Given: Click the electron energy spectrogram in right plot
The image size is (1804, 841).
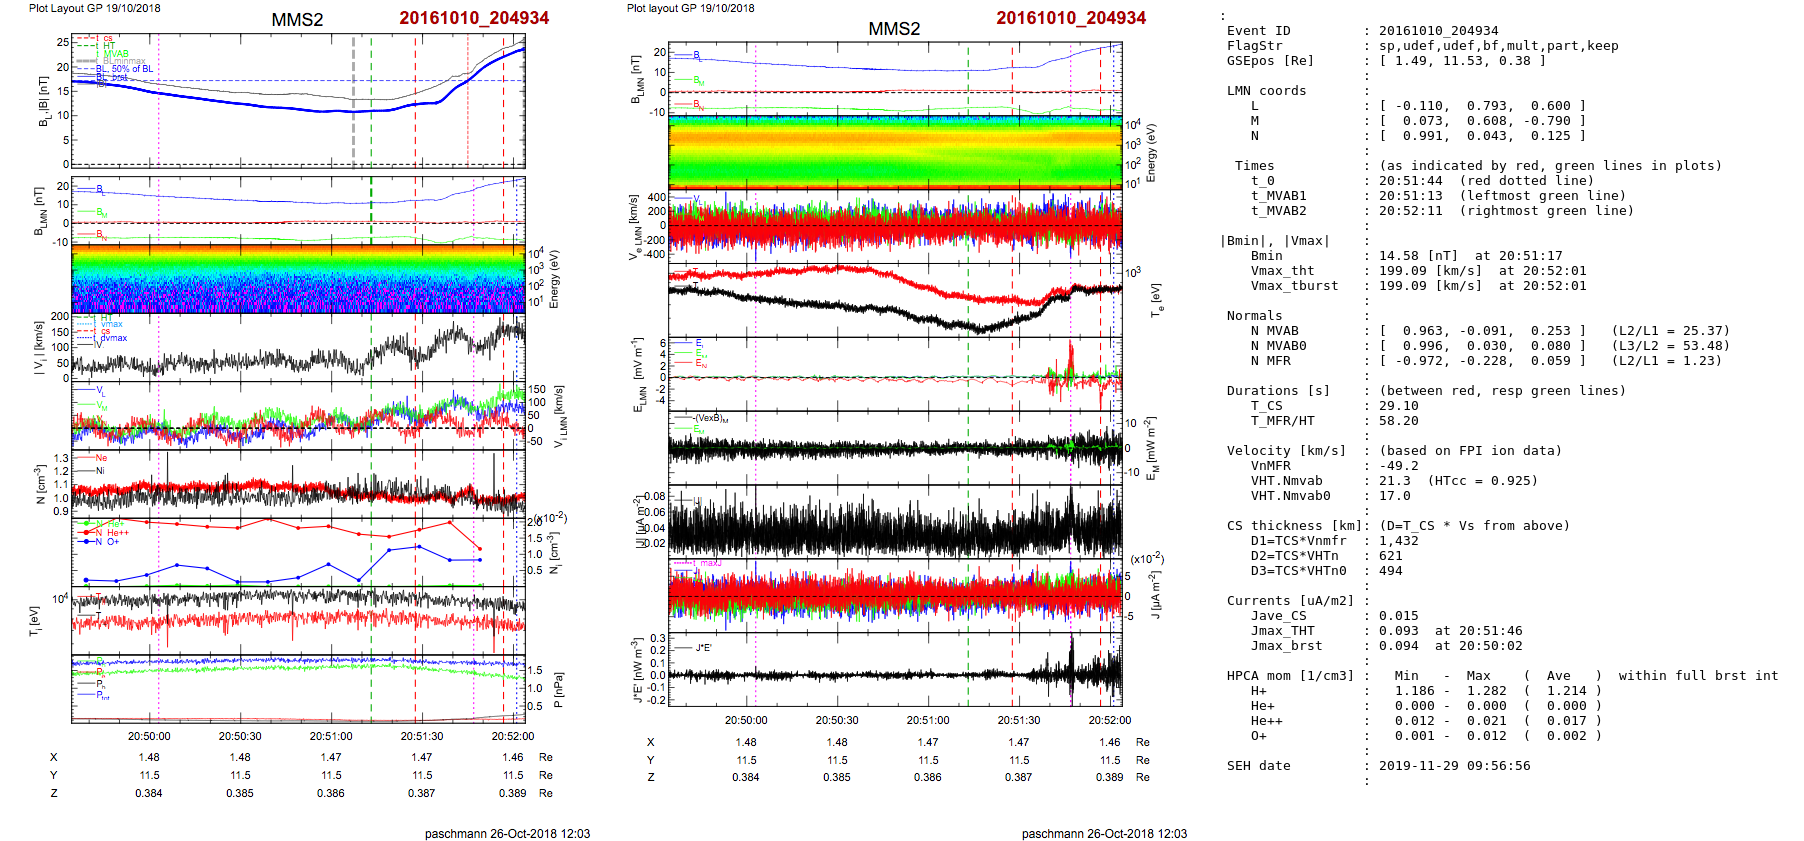Looking at the screenshot, I should click(x=894, y=152).
